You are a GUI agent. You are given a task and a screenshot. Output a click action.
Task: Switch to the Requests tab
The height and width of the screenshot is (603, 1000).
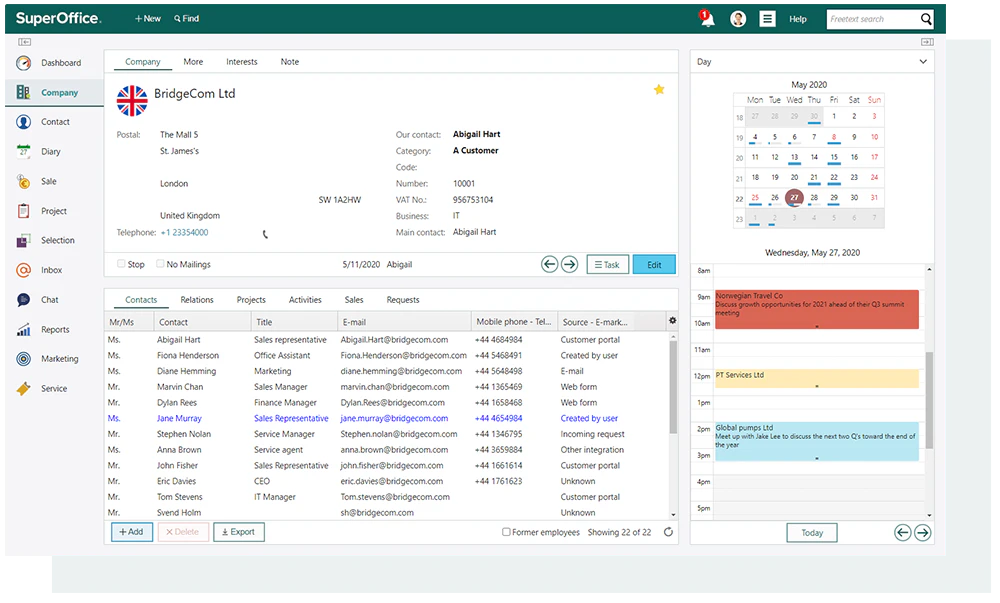point(403,300)
